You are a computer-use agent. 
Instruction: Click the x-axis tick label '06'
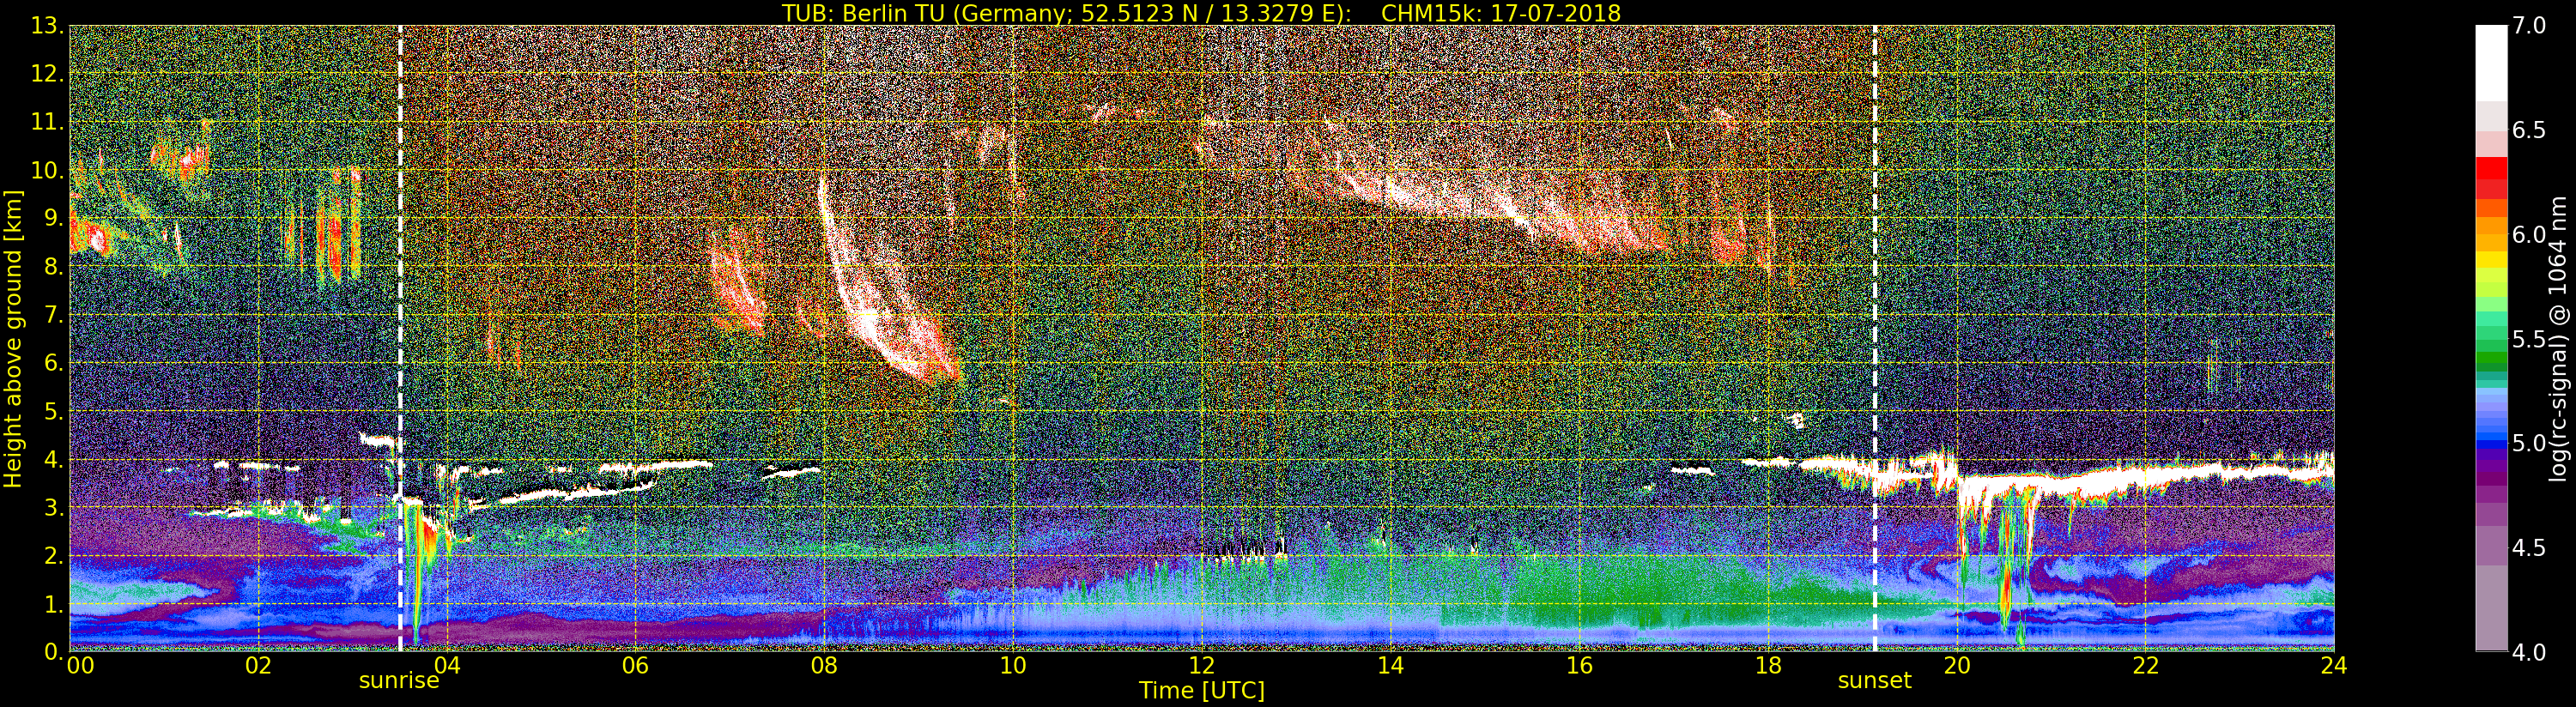pyautogui.click(x=635, y=666)
